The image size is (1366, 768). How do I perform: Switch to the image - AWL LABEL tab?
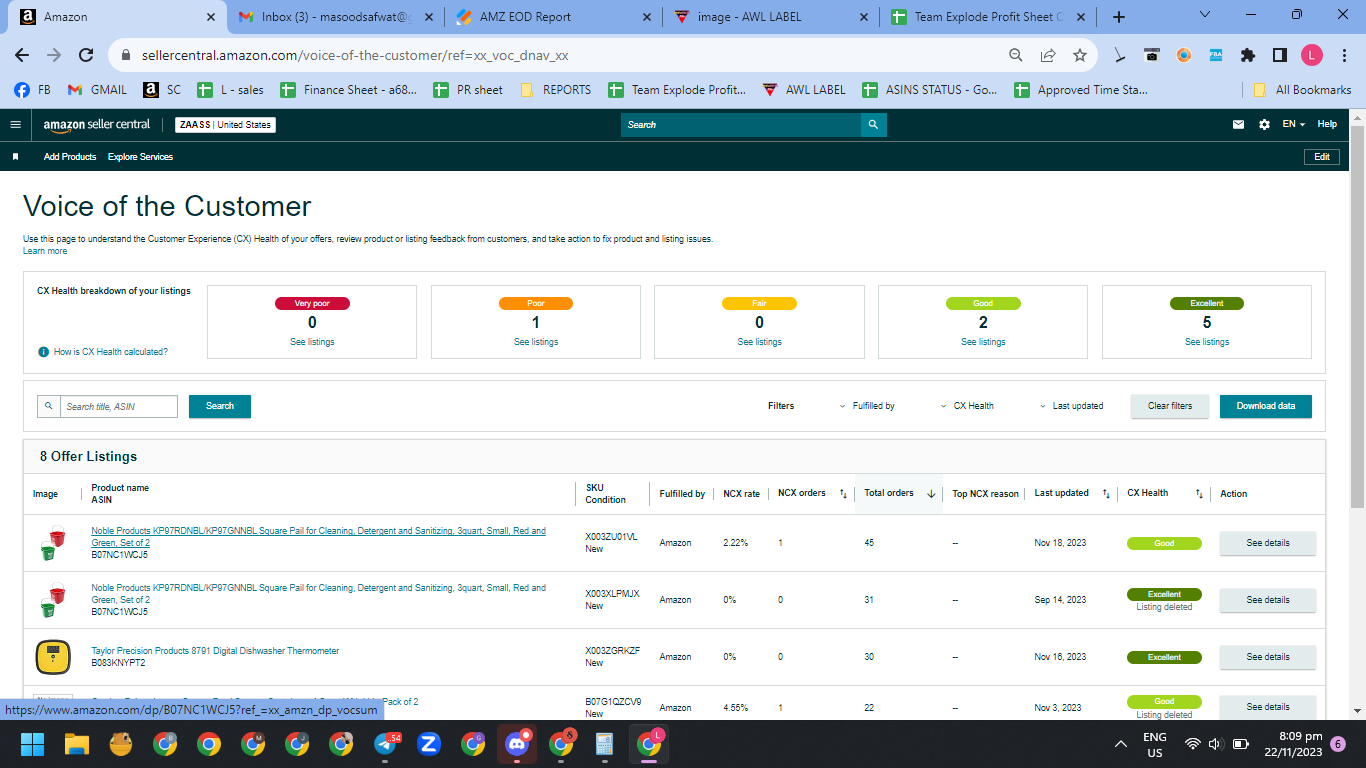tap(770, 17)
